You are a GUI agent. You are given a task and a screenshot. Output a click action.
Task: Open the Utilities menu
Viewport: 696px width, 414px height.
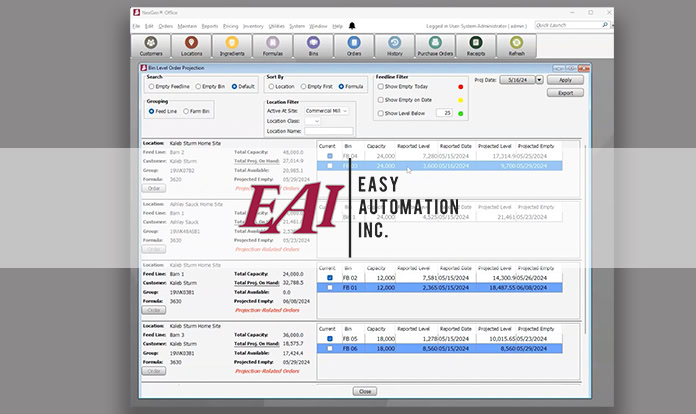coord(277,26)
